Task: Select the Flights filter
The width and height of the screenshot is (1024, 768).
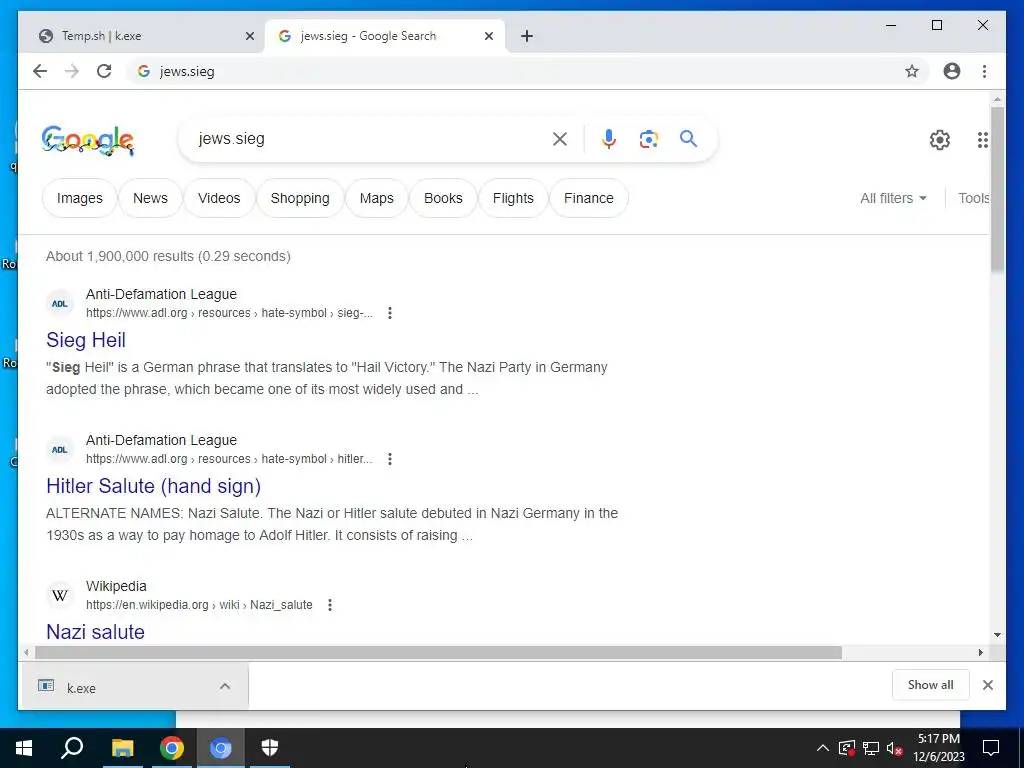Action: 513,198
